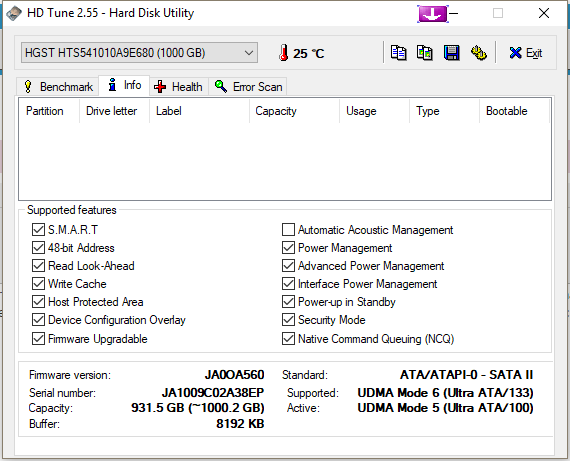Toggle the Write Cache checkbox
The width and height of the screenshot is (570, 461).
tap(38, 284)
